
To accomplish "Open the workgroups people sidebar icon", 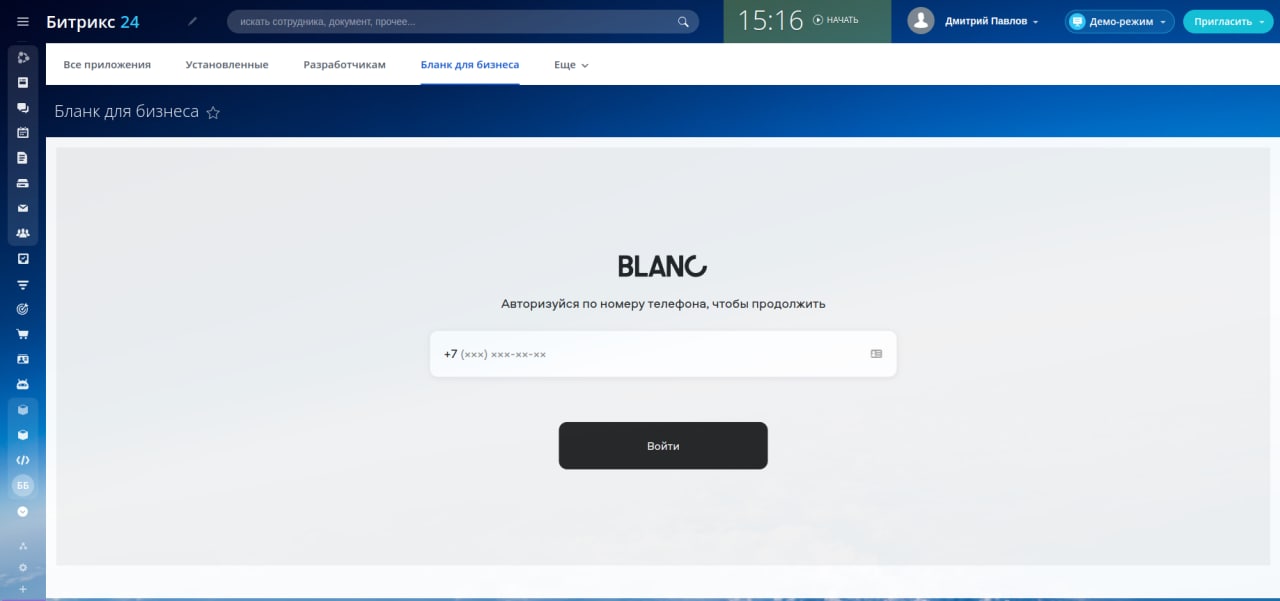I will coord(23,233).
